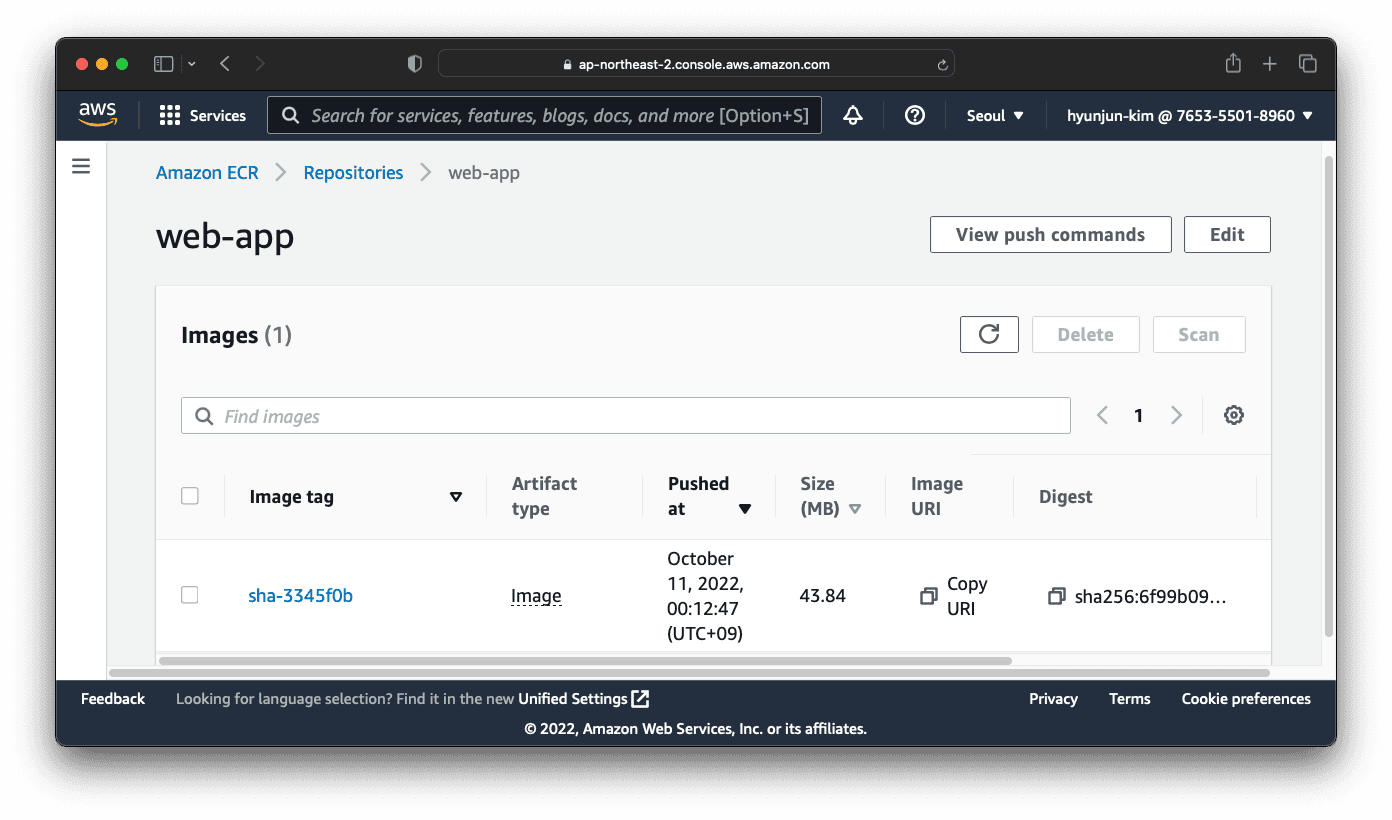The width and height of the screenshot is (1392, 820).
Task: Collapse the sidebar with hamburger menu icon
Action: pyautogui.click(x=81, y=166)
